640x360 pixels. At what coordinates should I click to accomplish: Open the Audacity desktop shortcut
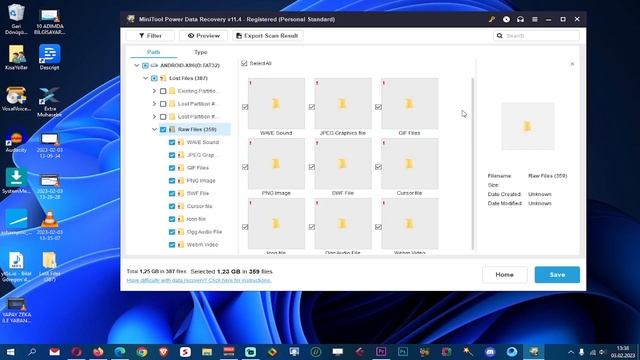tap(16, 142)
